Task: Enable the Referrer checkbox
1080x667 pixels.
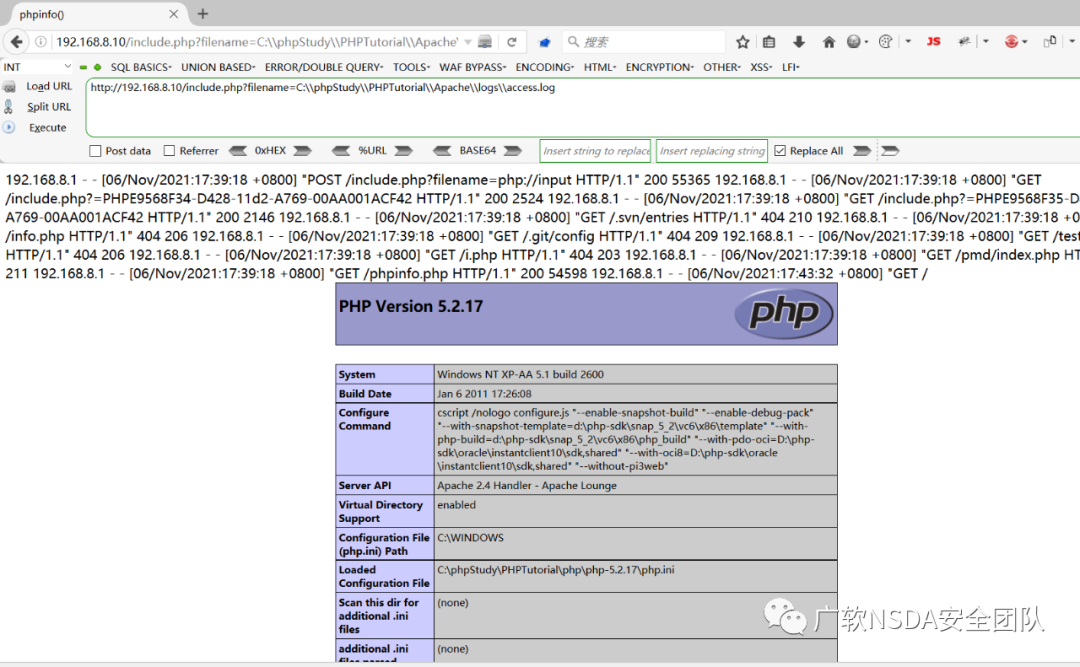Action: point(169,151)
